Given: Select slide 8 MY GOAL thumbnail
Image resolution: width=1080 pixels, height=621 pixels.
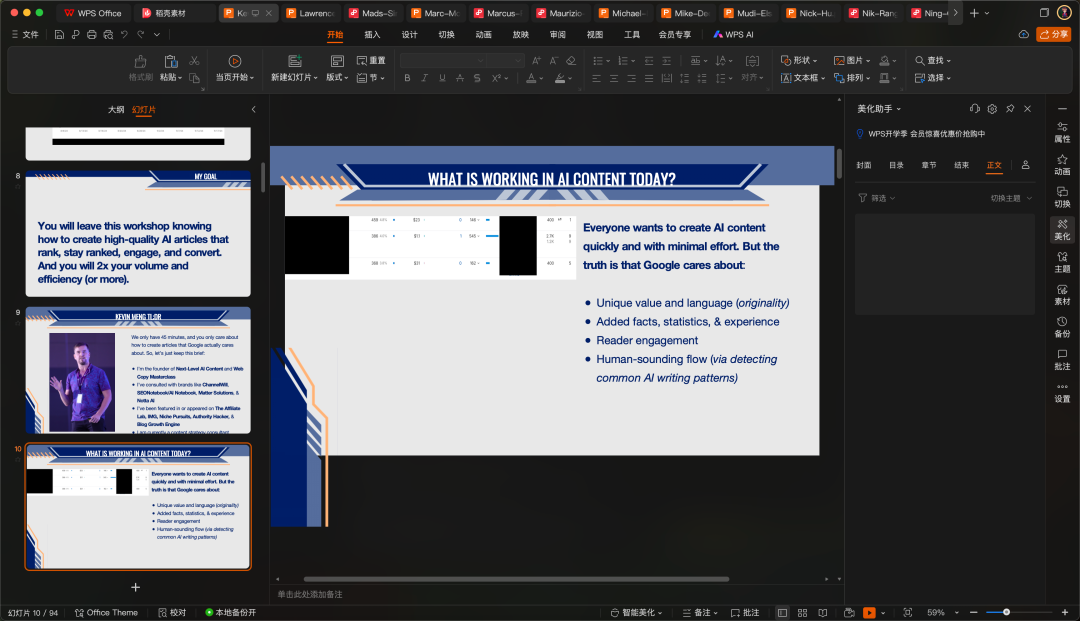Looking at the screenshot, I should [138, 233].
